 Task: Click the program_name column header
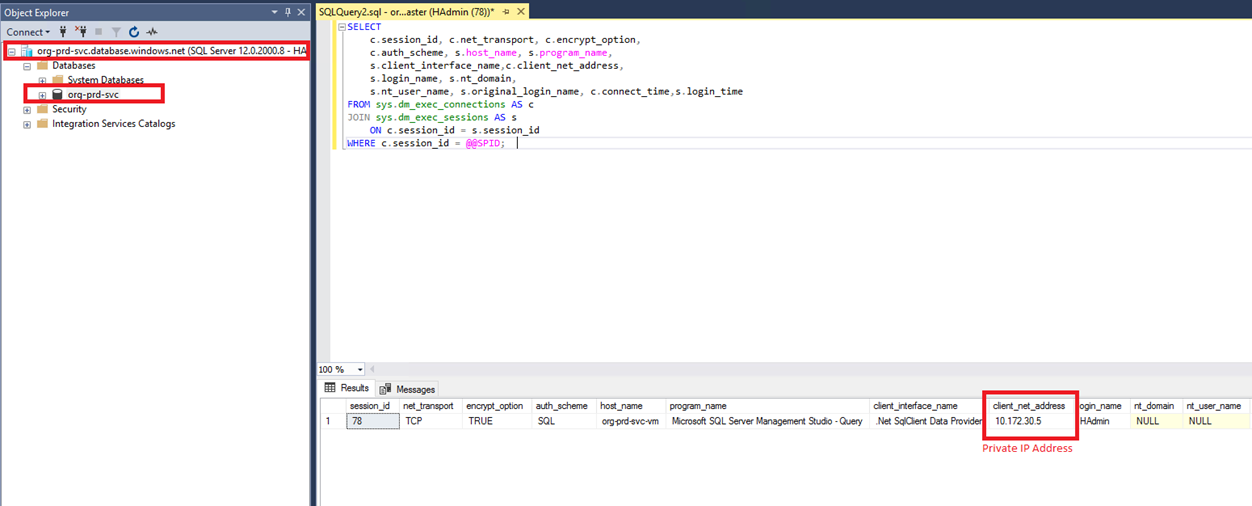coord(768,406)
